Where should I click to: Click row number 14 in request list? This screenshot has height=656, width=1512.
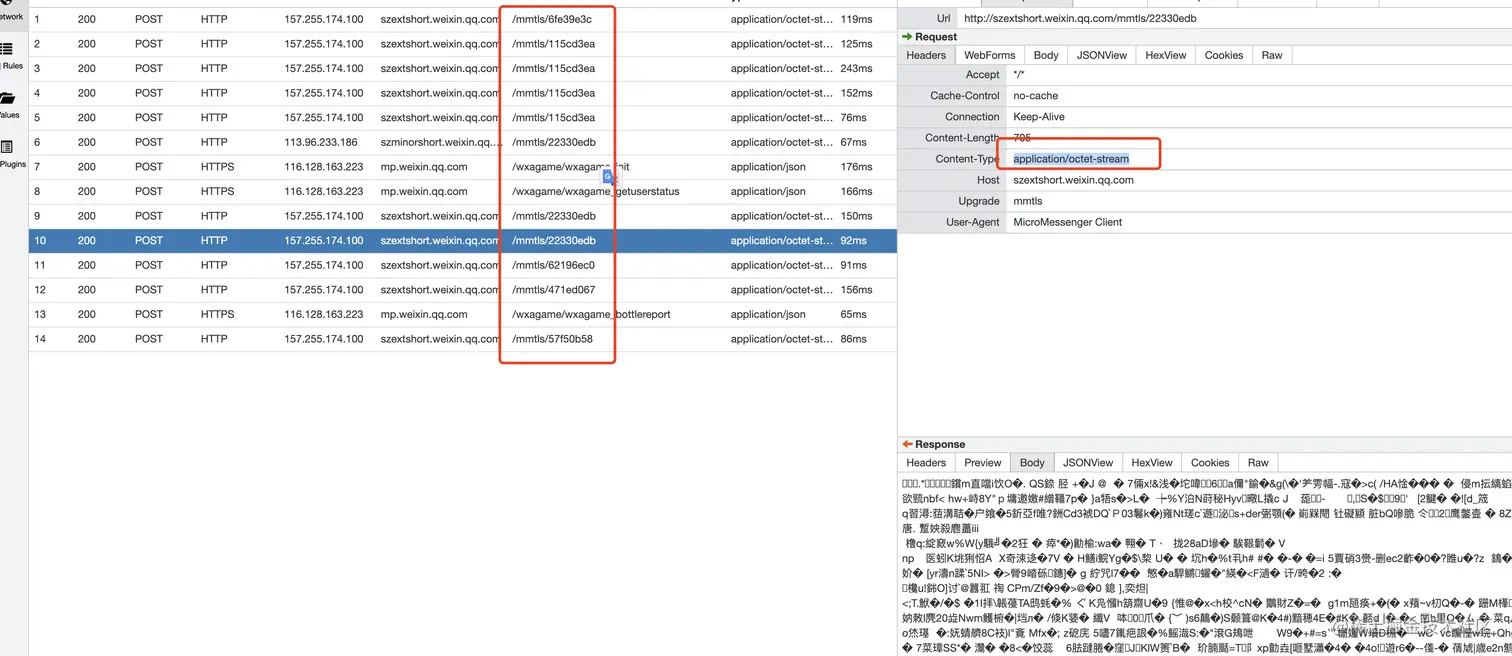[38, 339]
